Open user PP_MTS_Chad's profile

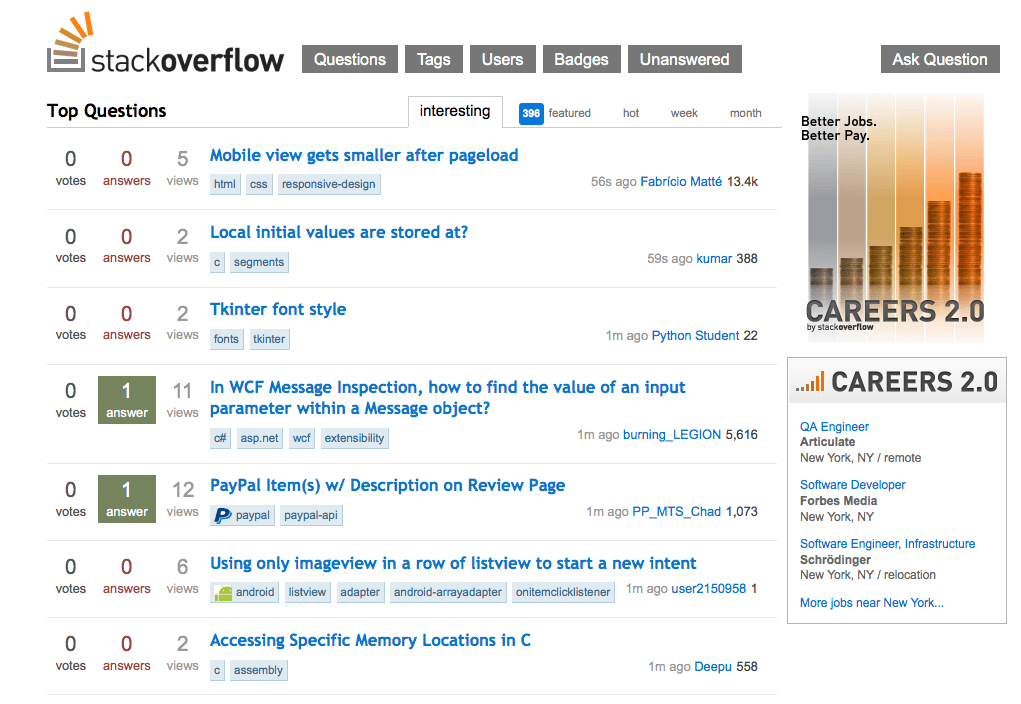click(x=677, y=511)
